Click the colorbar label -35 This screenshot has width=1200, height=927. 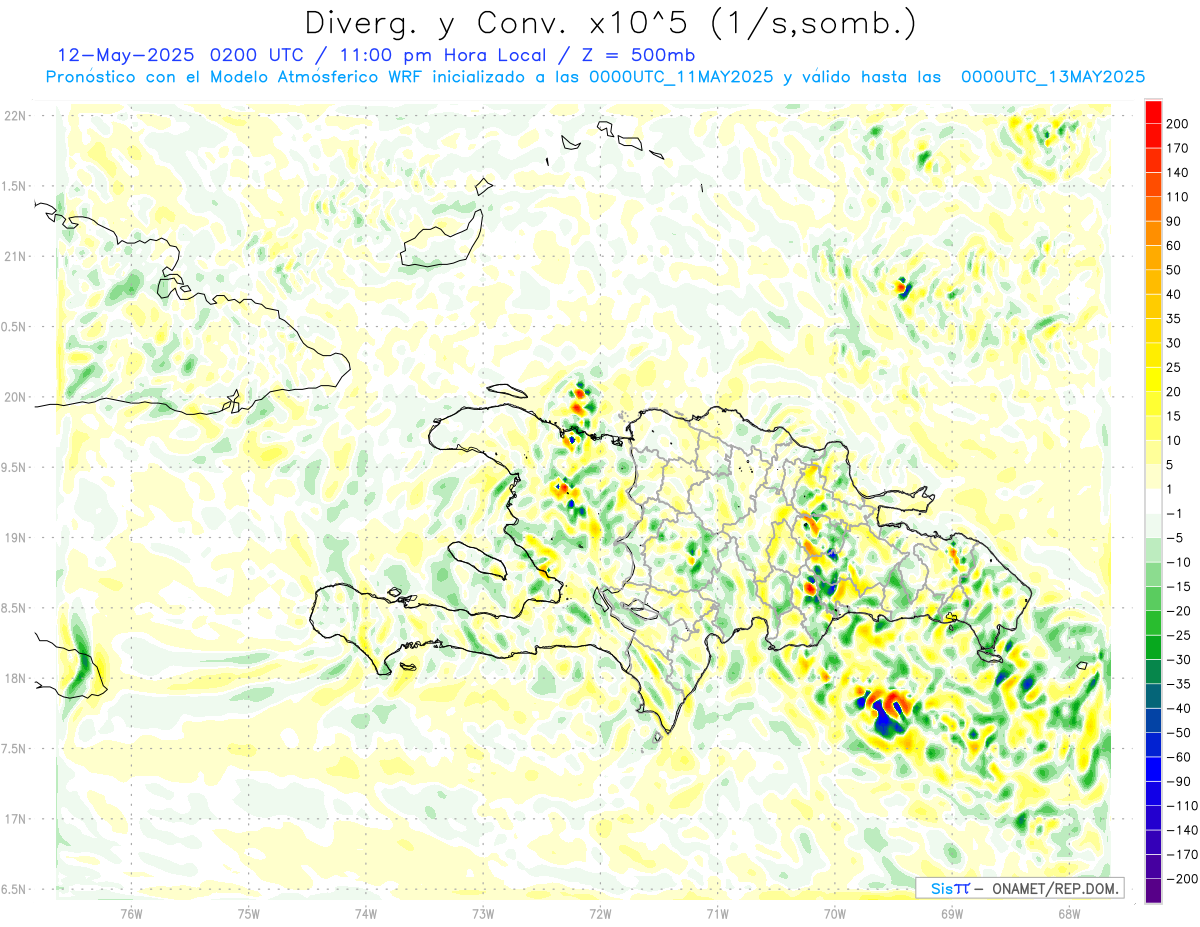tap(1181, 684)
